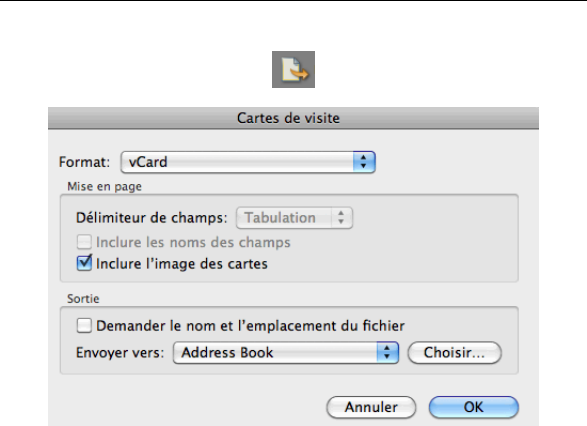Image resolution: width=587 pixels, height=426 pixels.
Task: Click the Mise en page group heading
Action: [x=104, y=186]
